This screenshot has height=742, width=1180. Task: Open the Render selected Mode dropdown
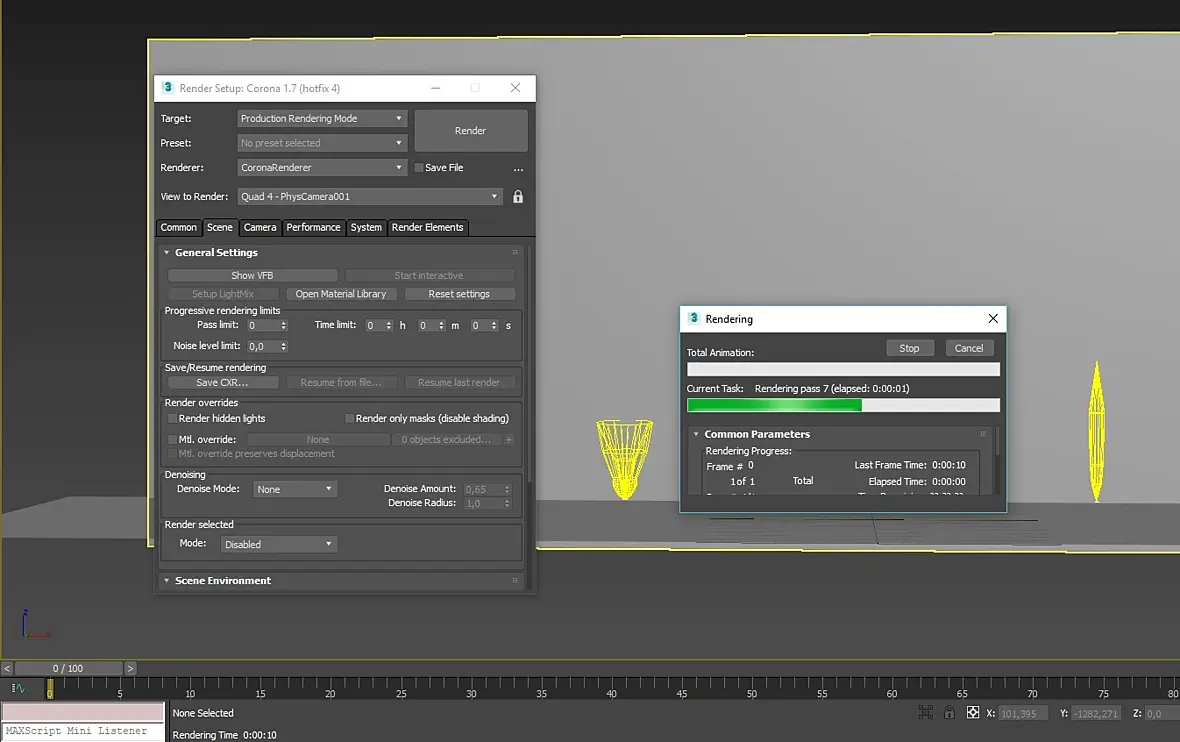(278, 544)
